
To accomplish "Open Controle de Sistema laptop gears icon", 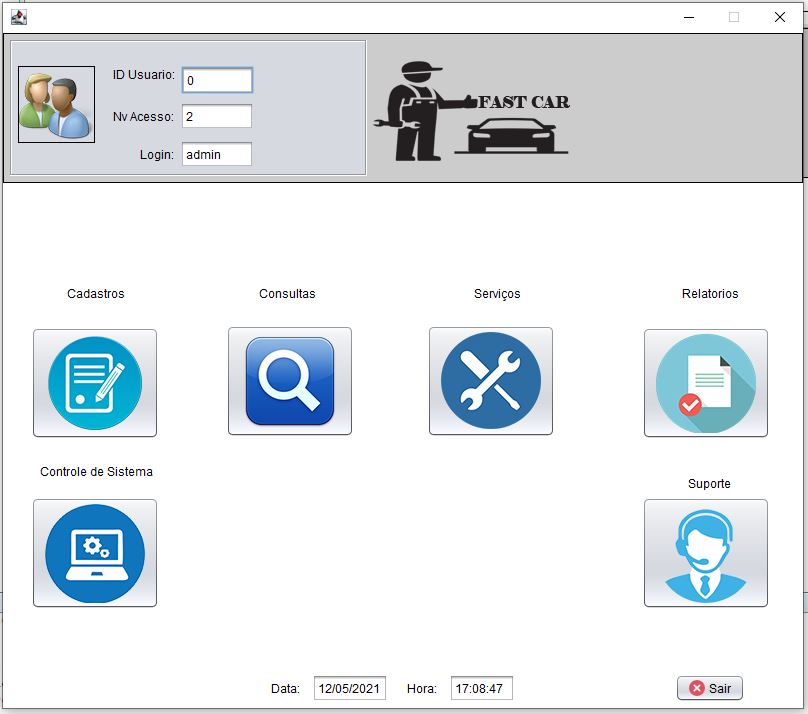I will click(95, 553).
